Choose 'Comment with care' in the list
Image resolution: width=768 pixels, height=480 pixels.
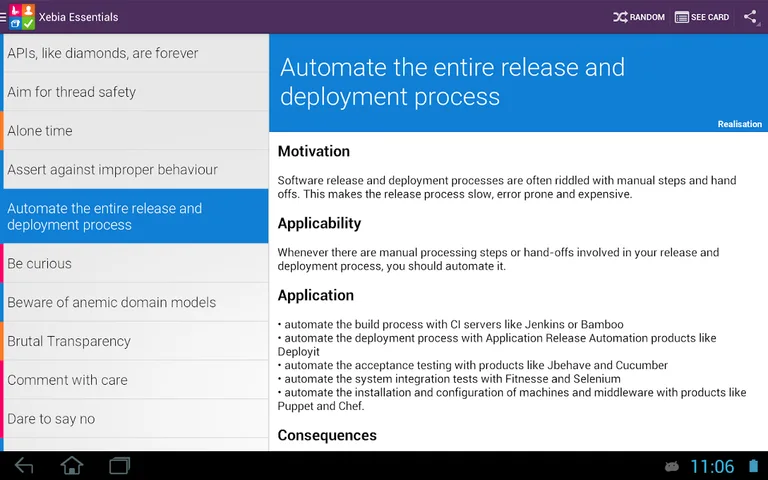(x=135, y=381)
